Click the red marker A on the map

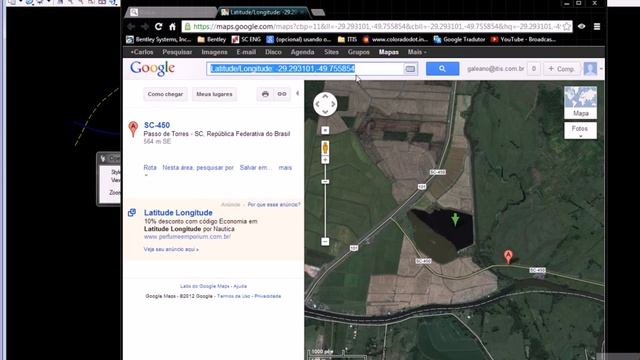click(x=508, y=256)
